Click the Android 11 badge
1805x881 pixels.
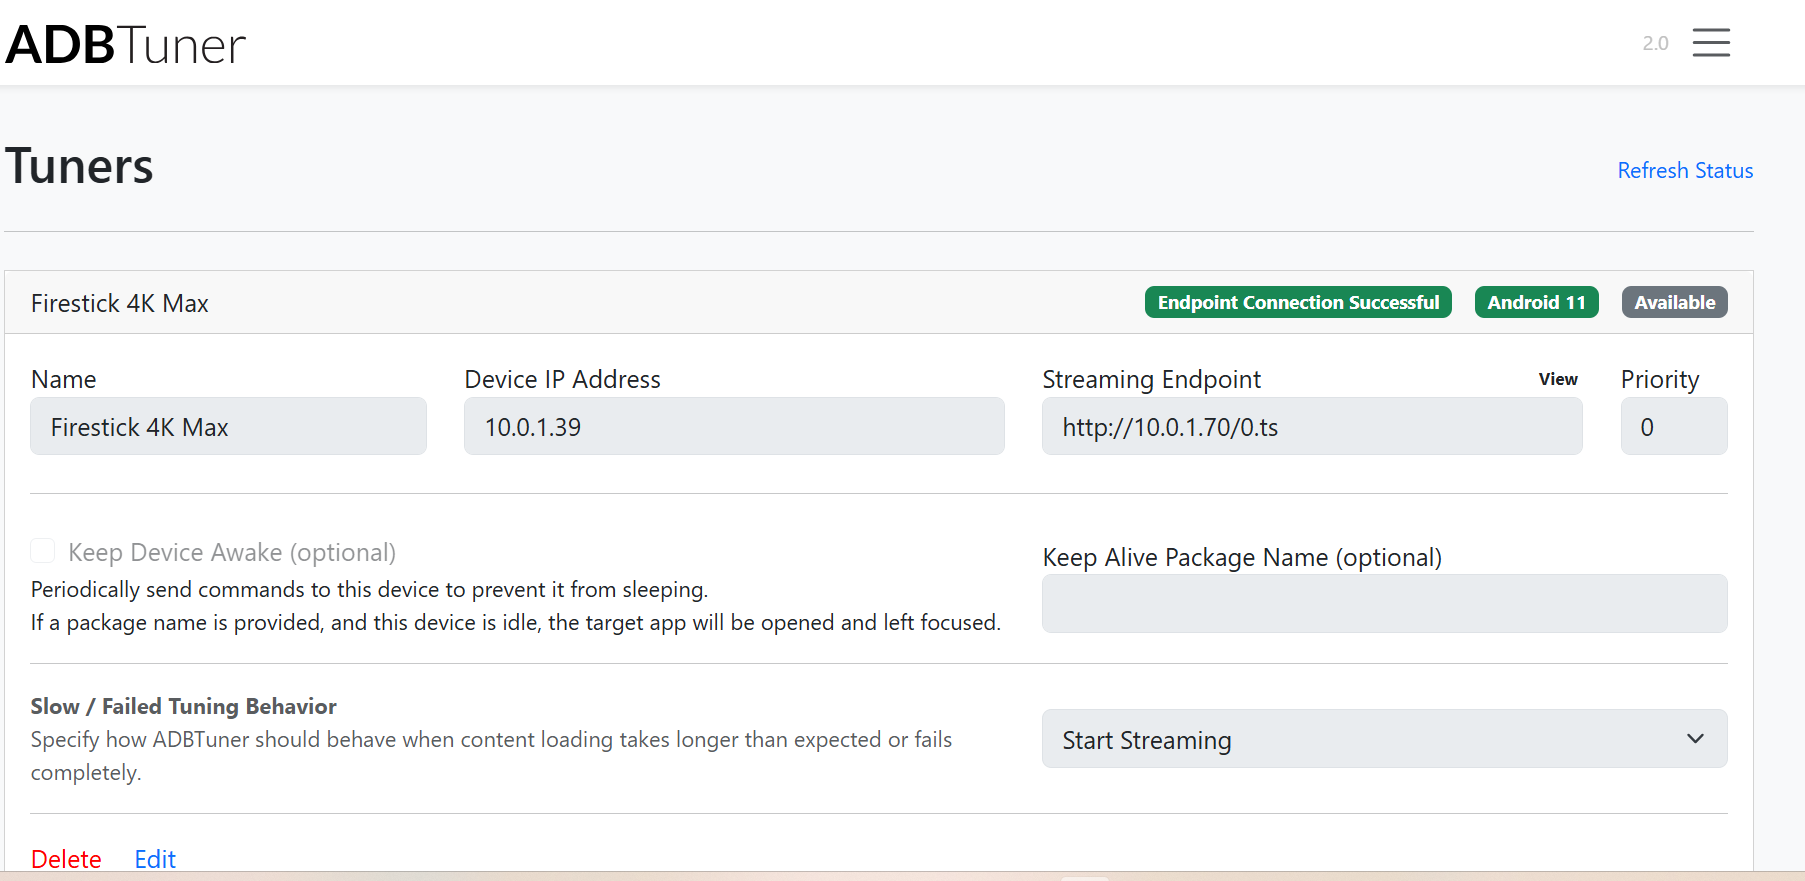point(1536,303)
